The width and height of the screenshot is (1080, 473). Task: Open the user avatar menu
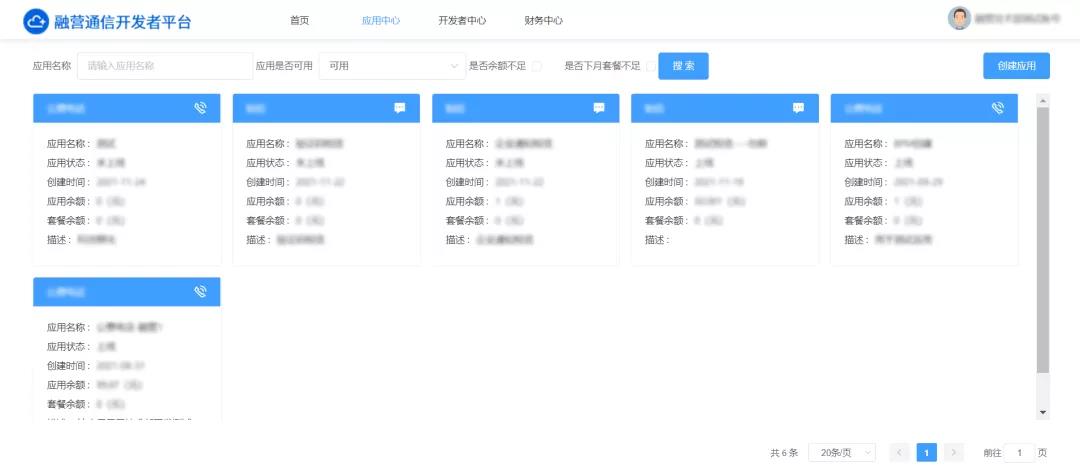(x=959, y=18)
